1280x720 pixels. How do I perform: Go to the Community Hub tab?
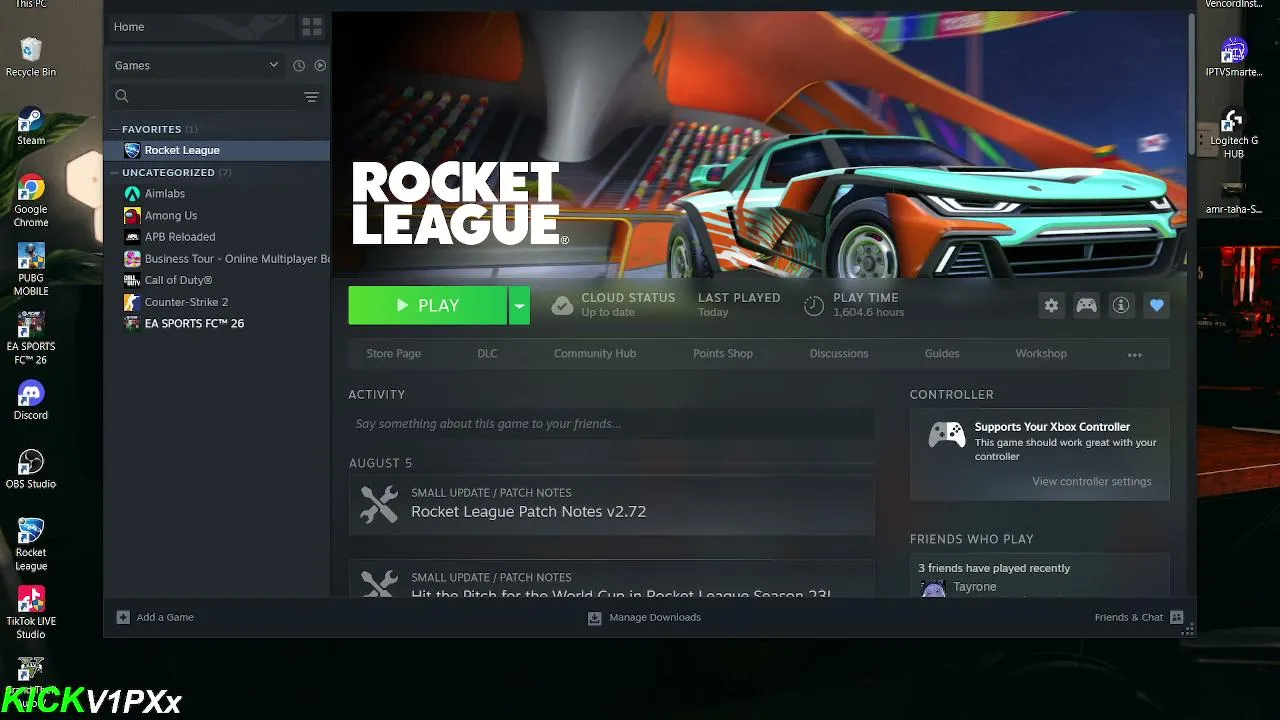595,354
